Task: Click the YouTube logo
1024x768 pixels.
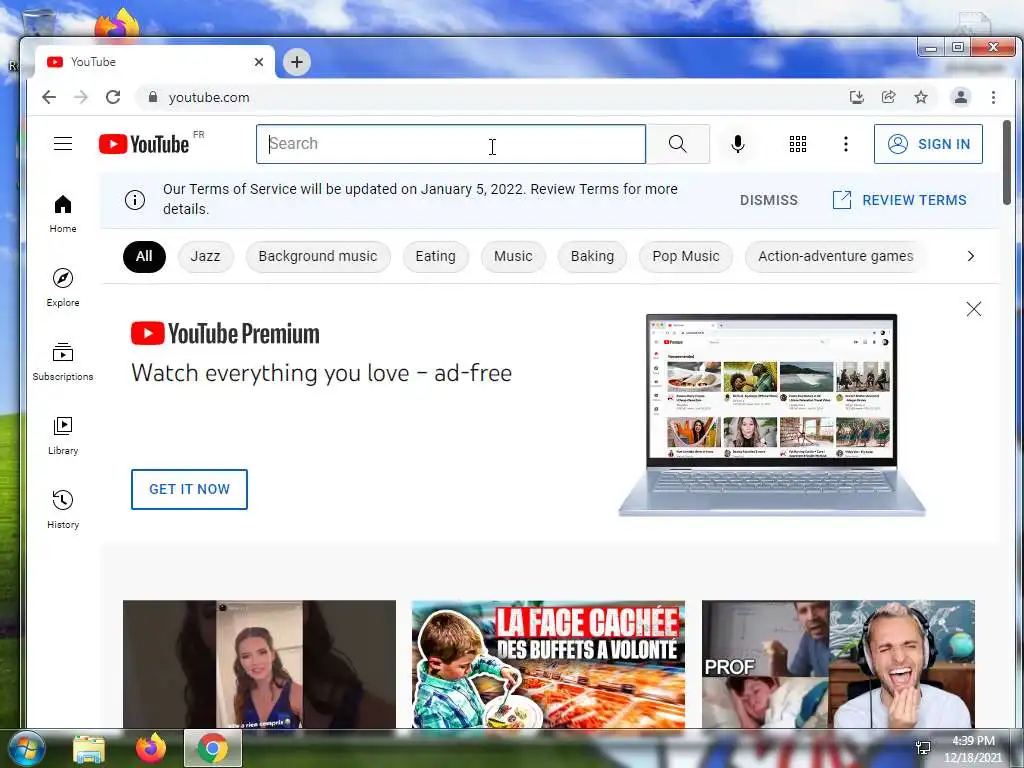Action: [144, 144]
